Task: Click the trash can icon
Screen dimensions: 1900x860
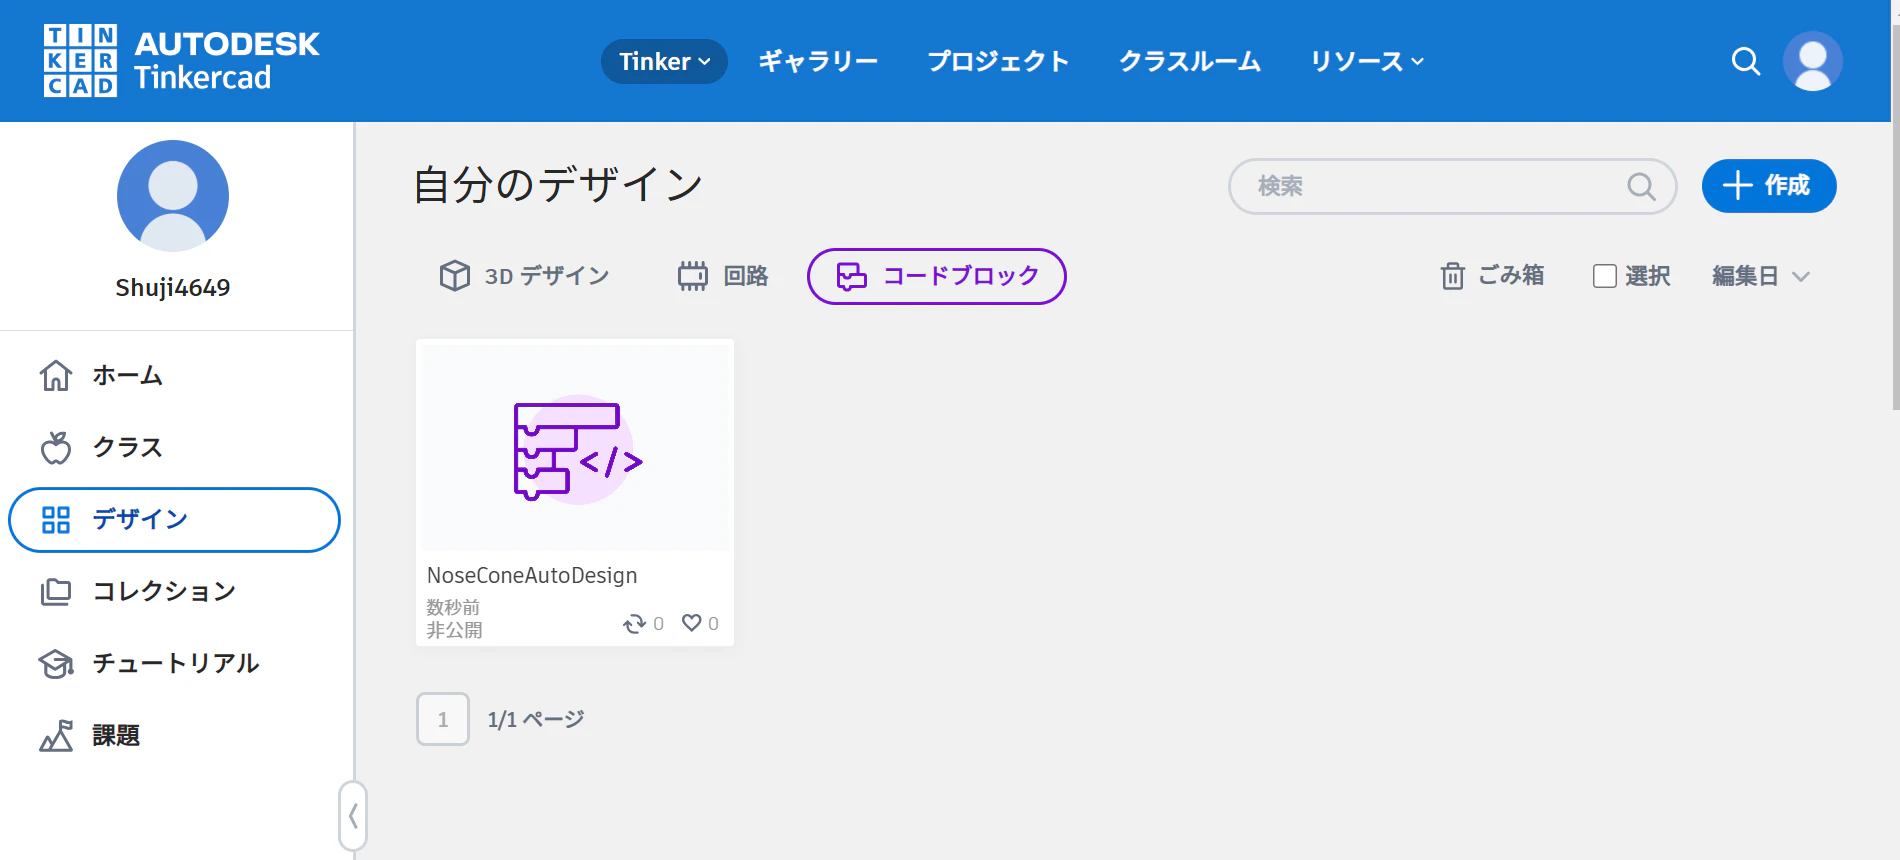Action: 1453,275
